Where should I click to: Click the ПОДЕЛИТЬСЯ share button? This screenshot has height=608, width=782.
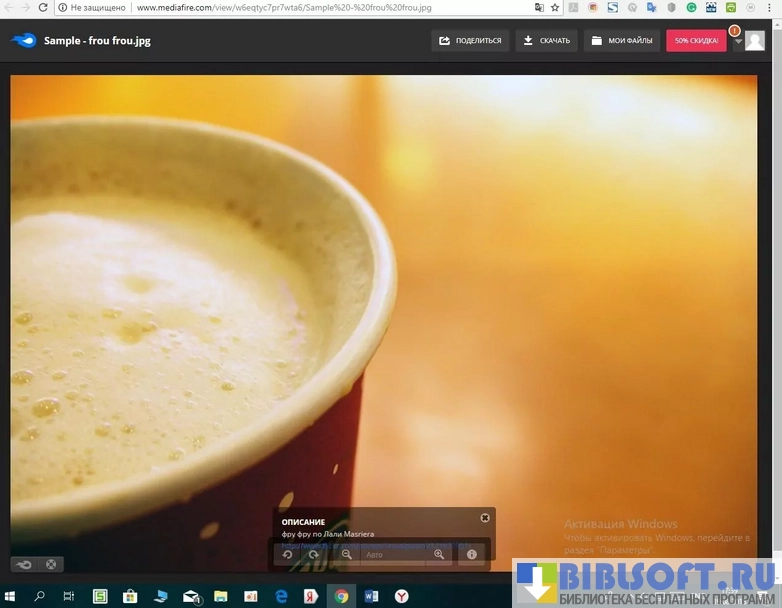[470, 41]
